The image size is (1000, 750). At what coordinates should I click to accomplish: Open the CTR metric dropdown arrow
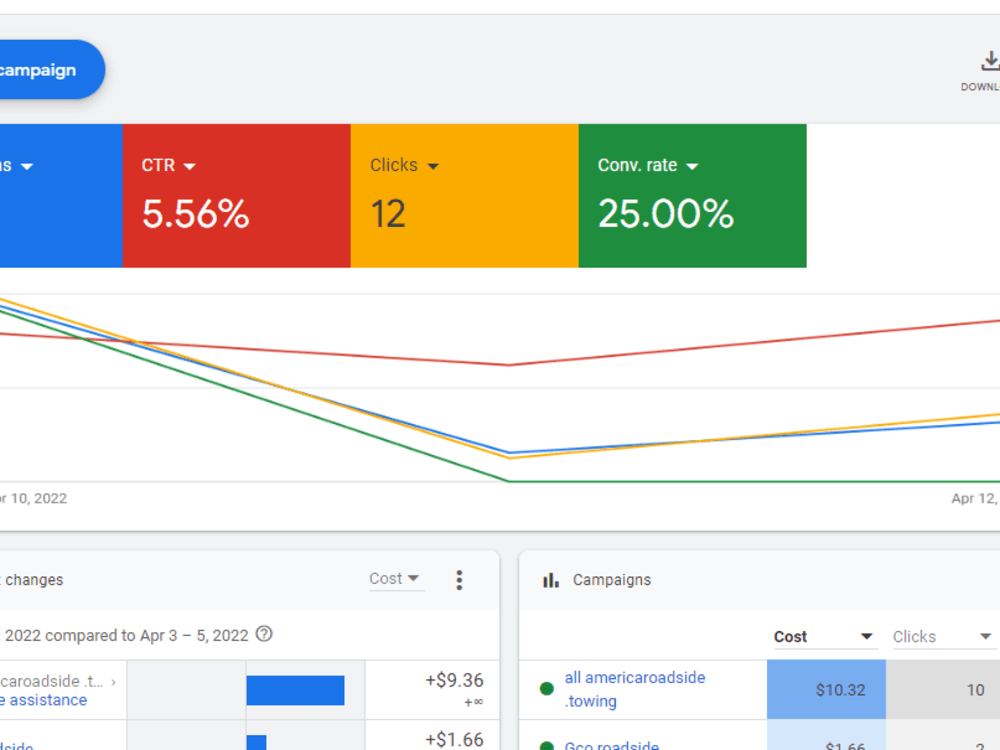click(189, 166)
